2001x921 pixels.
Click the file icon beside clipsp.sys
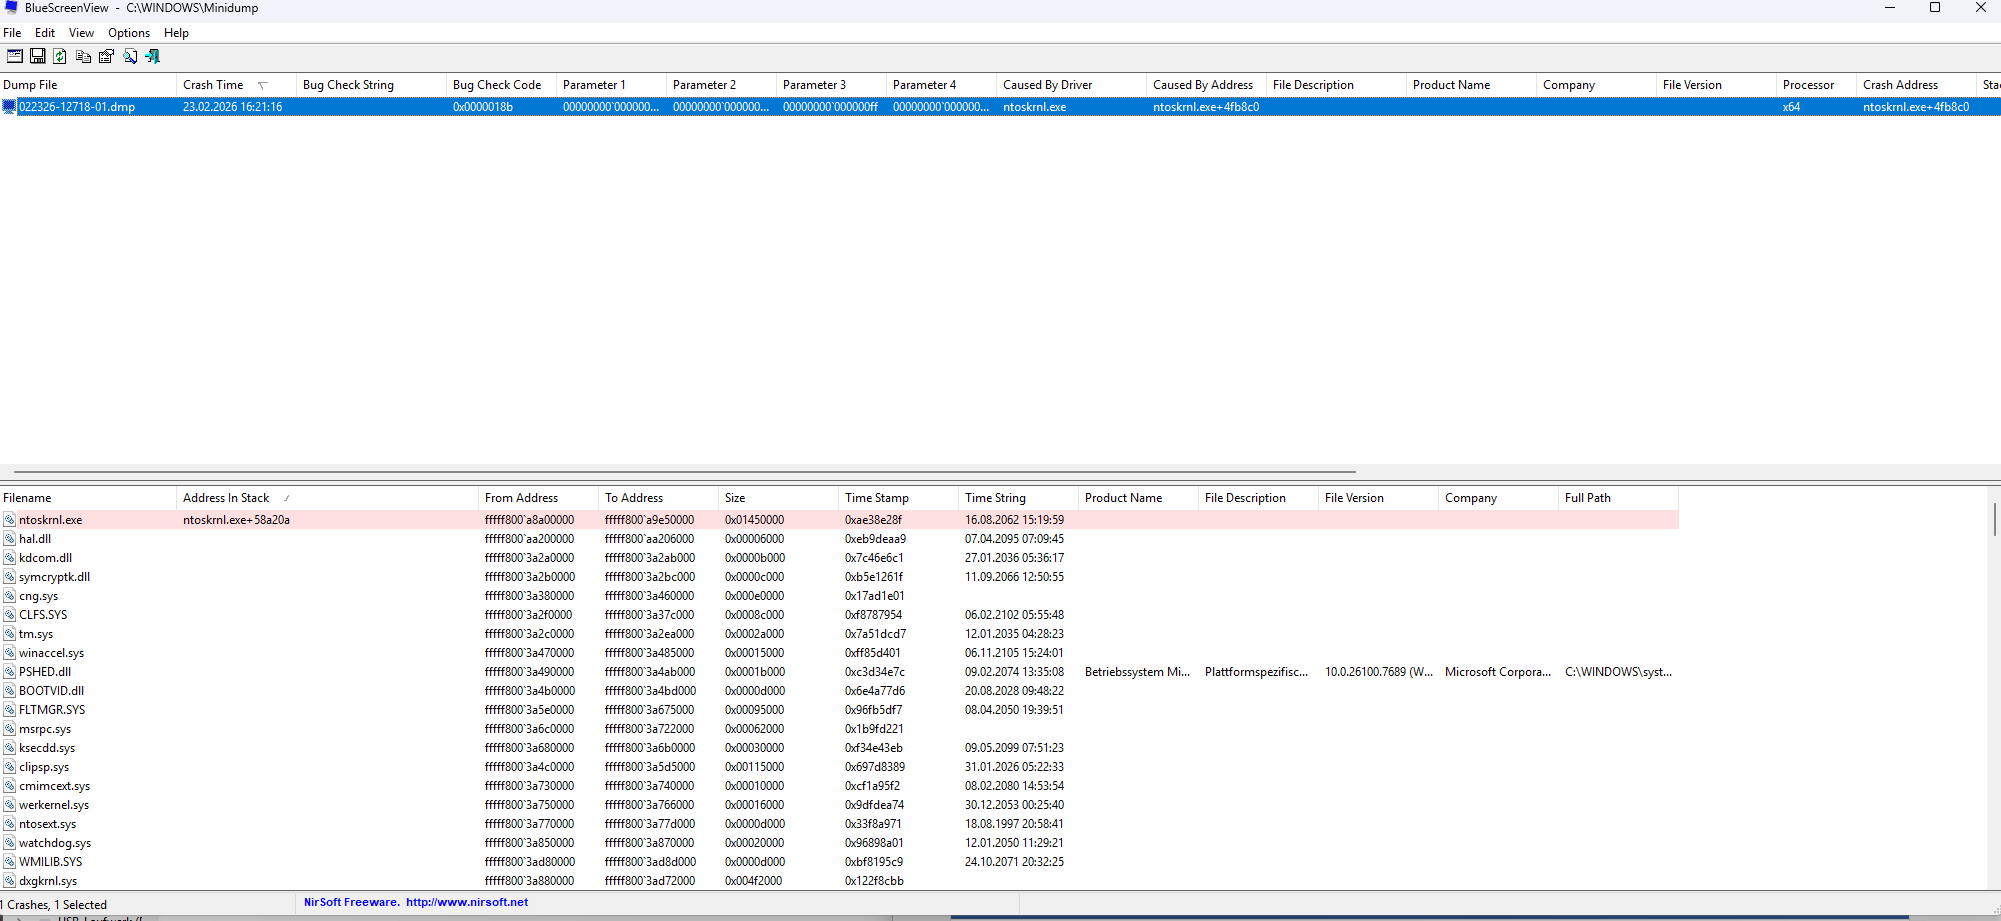tap(9, 767)
